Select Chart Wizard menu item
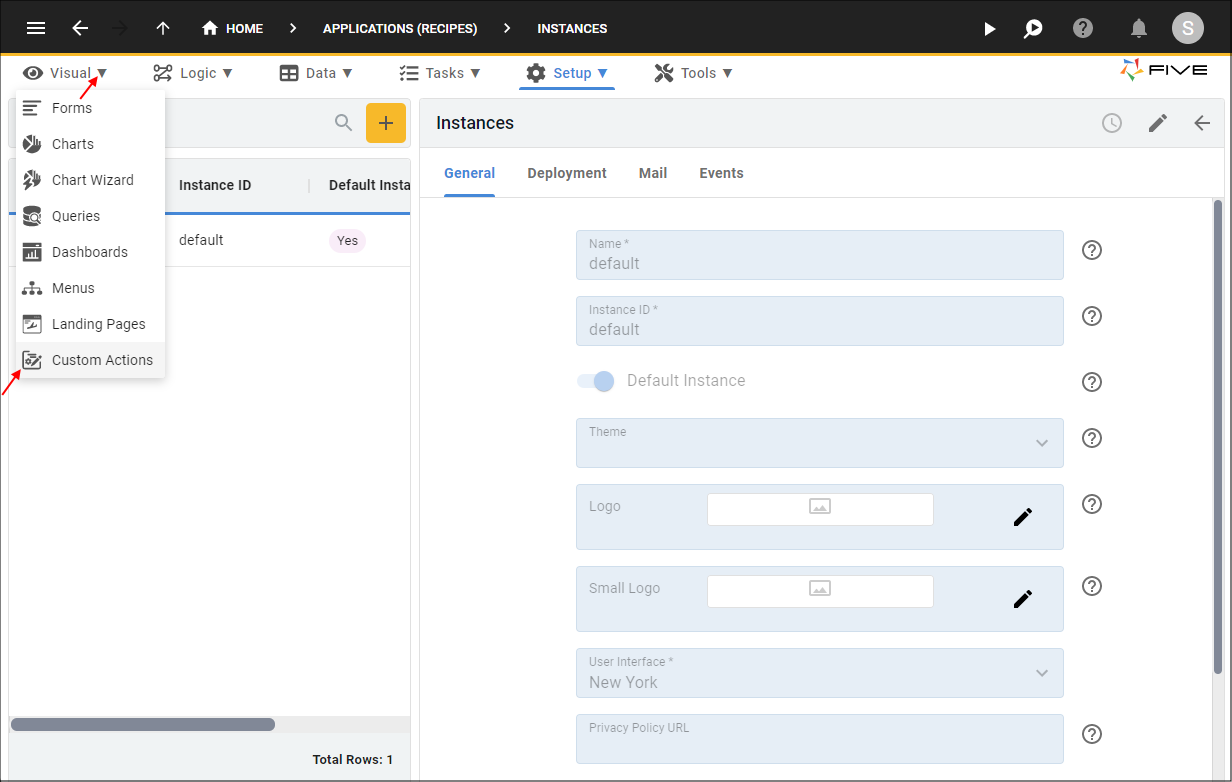Image resolution: width=1232 pixels, height=782 pixels. 90,180
